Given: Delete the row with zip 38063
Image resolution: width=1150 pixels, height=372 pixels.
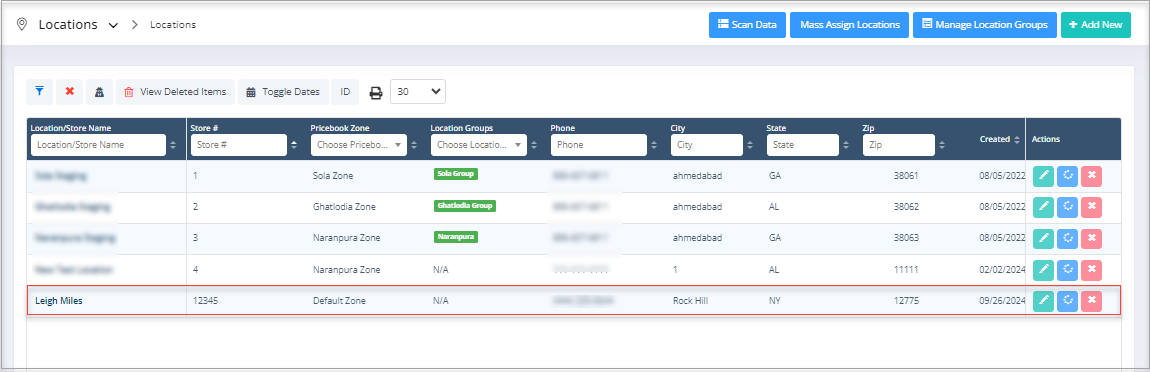Looking at the screenshot, I should 1091,238.
